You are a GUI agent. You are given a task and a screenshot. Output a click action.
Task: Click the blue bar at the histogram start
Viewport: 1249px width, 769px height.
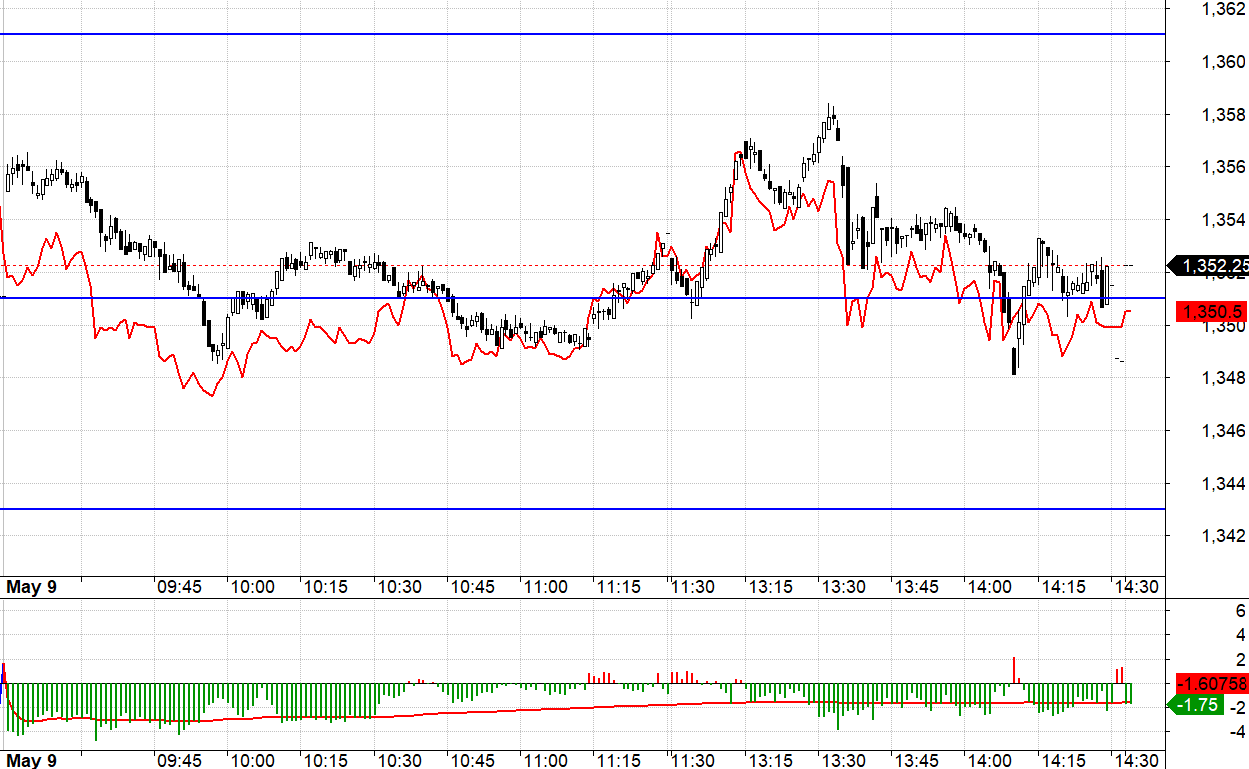[x=4, y=672]
